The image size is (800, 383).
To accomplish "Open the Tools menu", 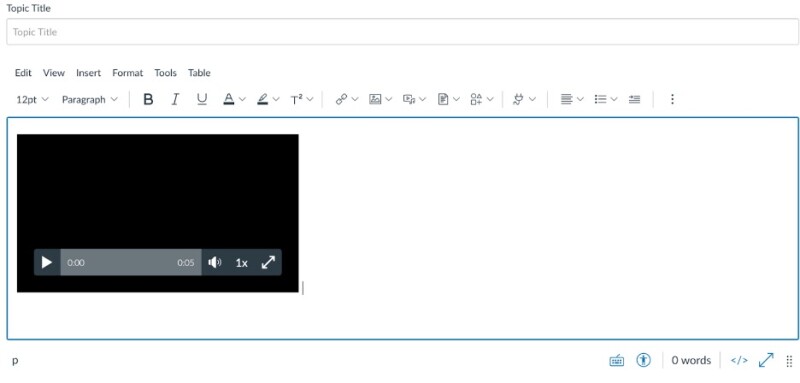I will (165, 73).
